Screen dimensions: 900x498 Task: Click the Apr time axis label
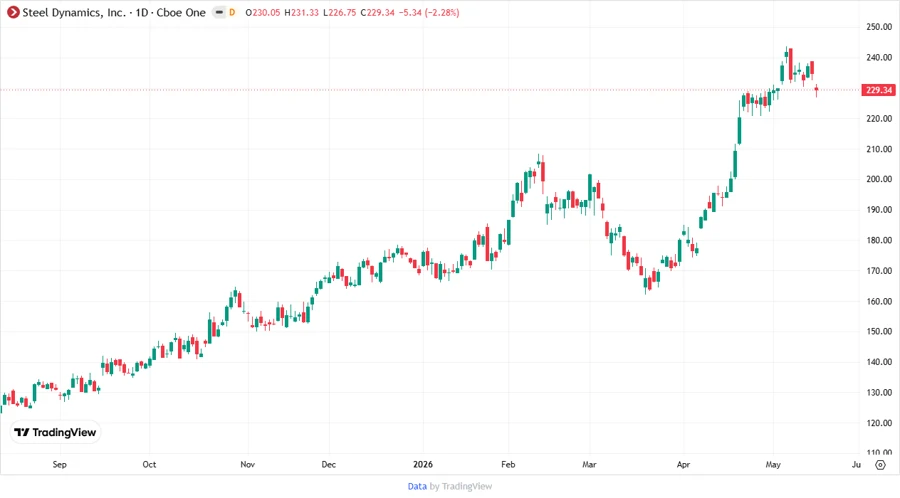coord(683,464)
